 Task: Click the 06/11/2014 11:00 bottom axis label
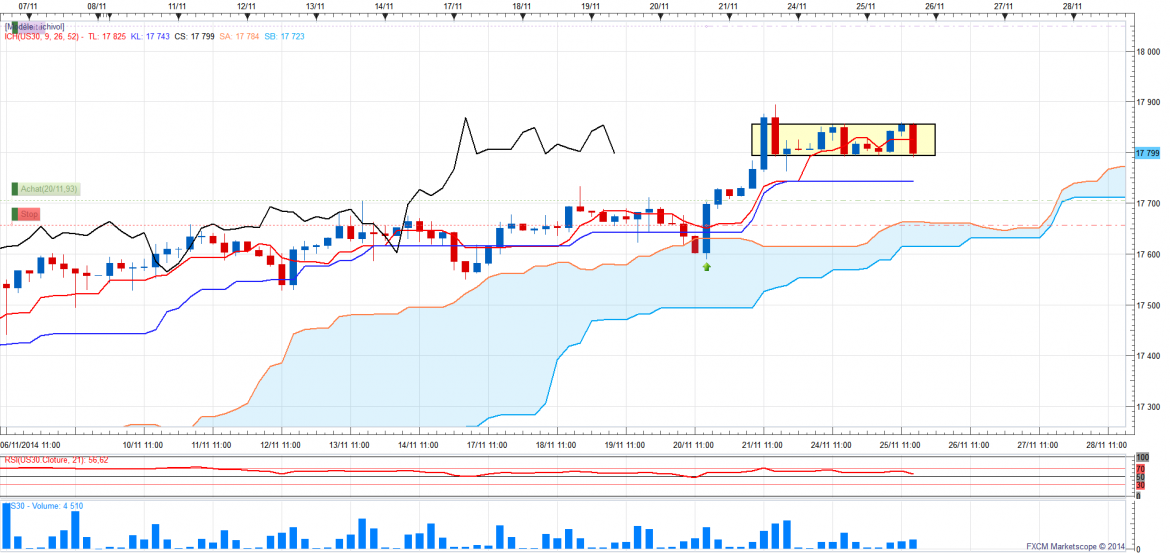coord(31,443)
